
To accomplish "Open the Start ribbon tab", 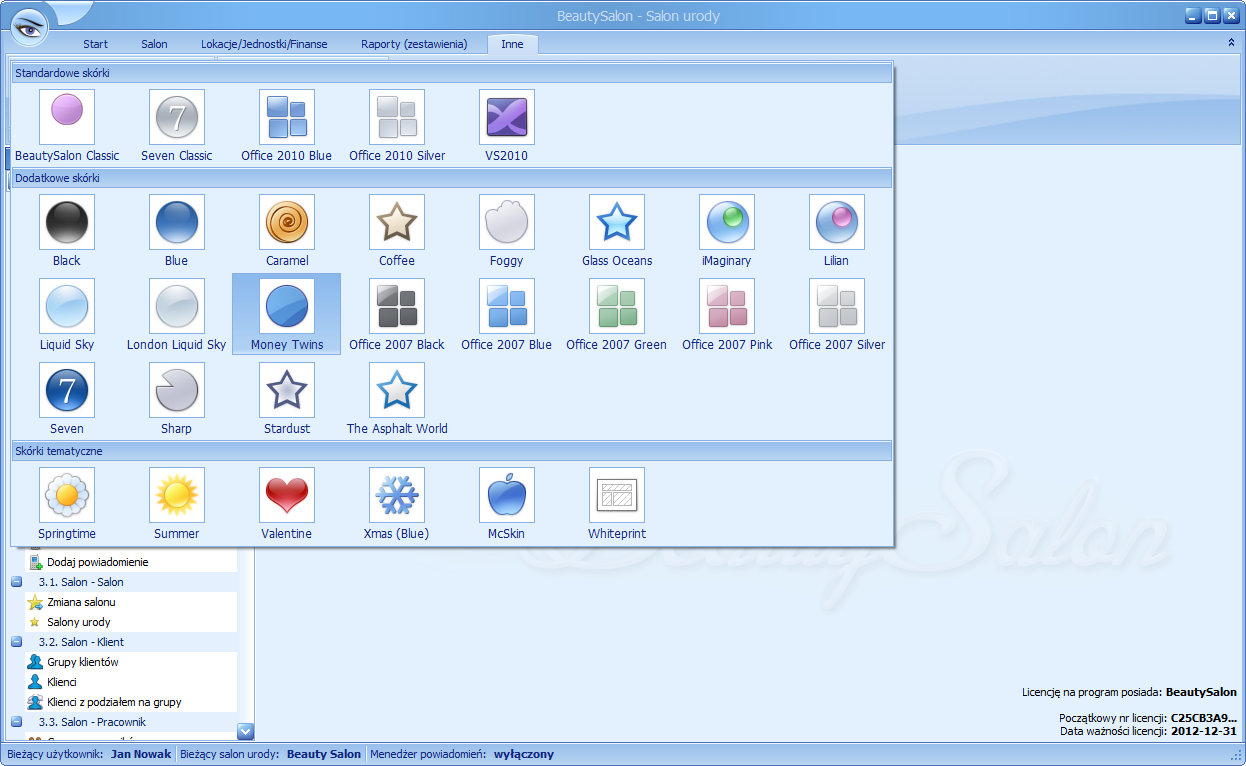I will [x=96, y=44].
